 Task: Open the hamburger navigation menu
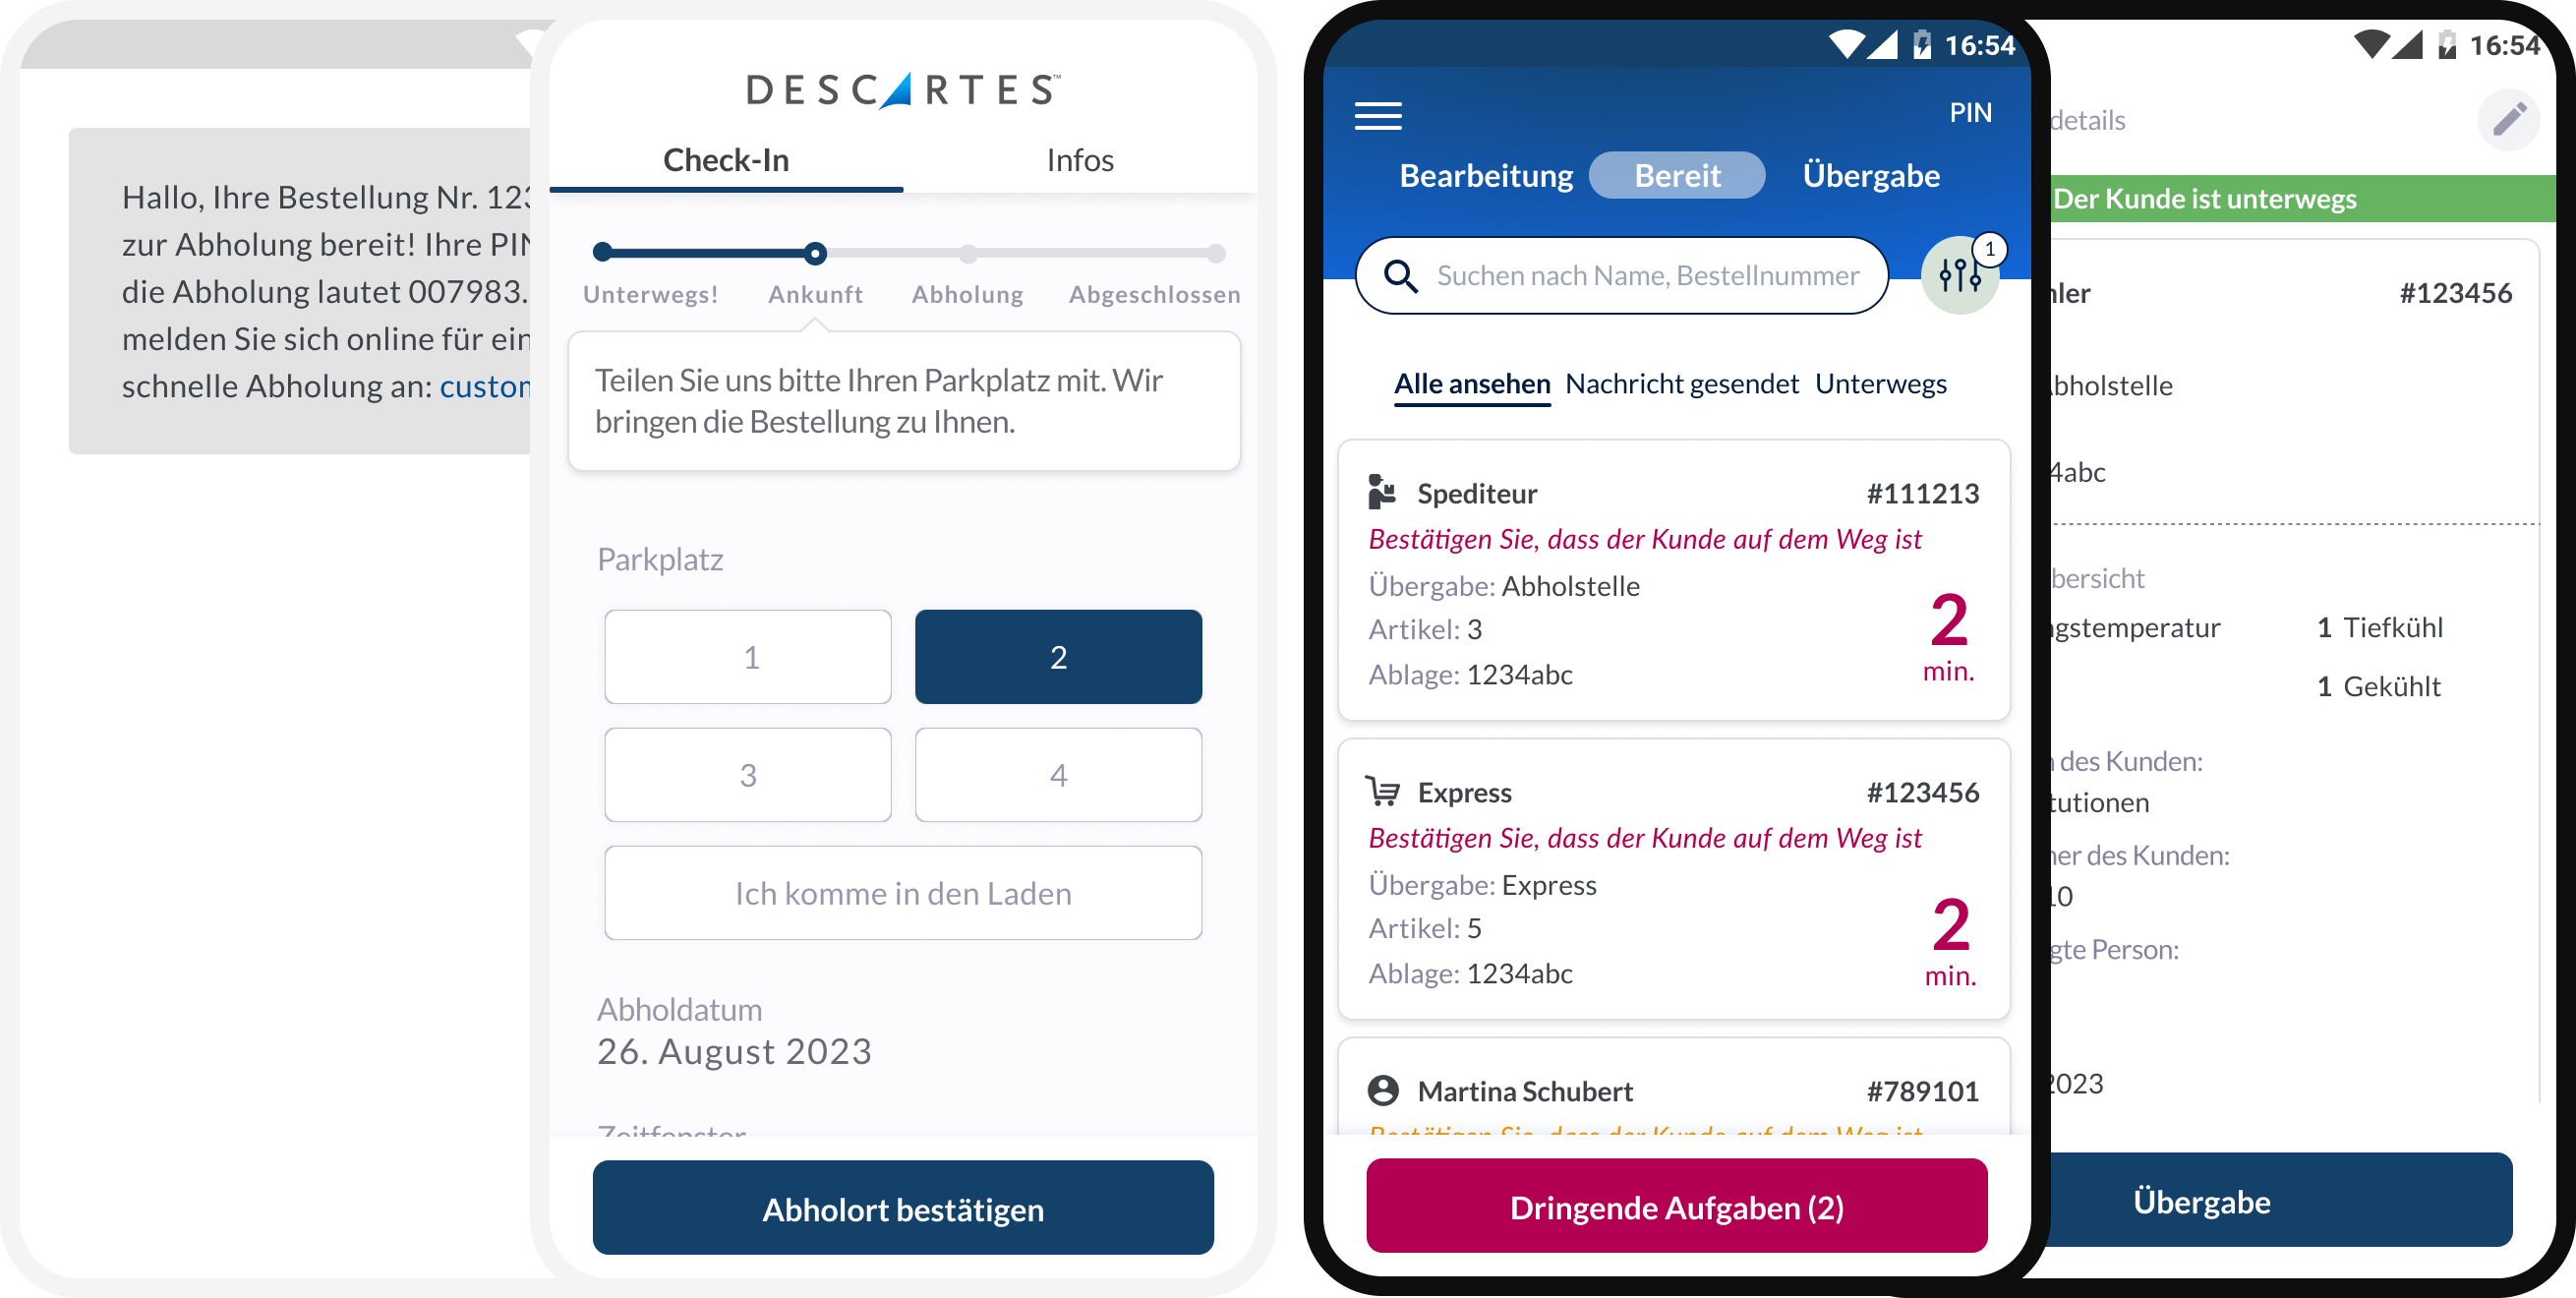(1377, 116)
